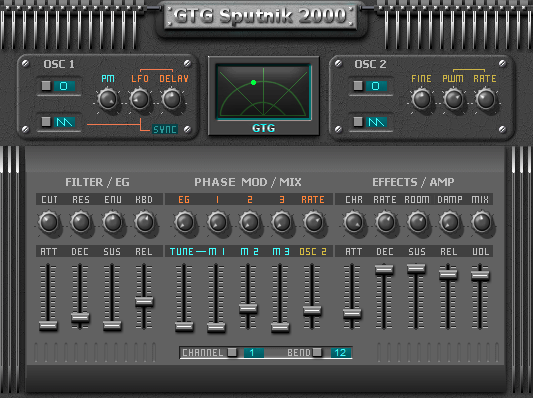Click the filter envelope DEC slider handle
This screenshot has width=533, height=398.
(80, 317)
